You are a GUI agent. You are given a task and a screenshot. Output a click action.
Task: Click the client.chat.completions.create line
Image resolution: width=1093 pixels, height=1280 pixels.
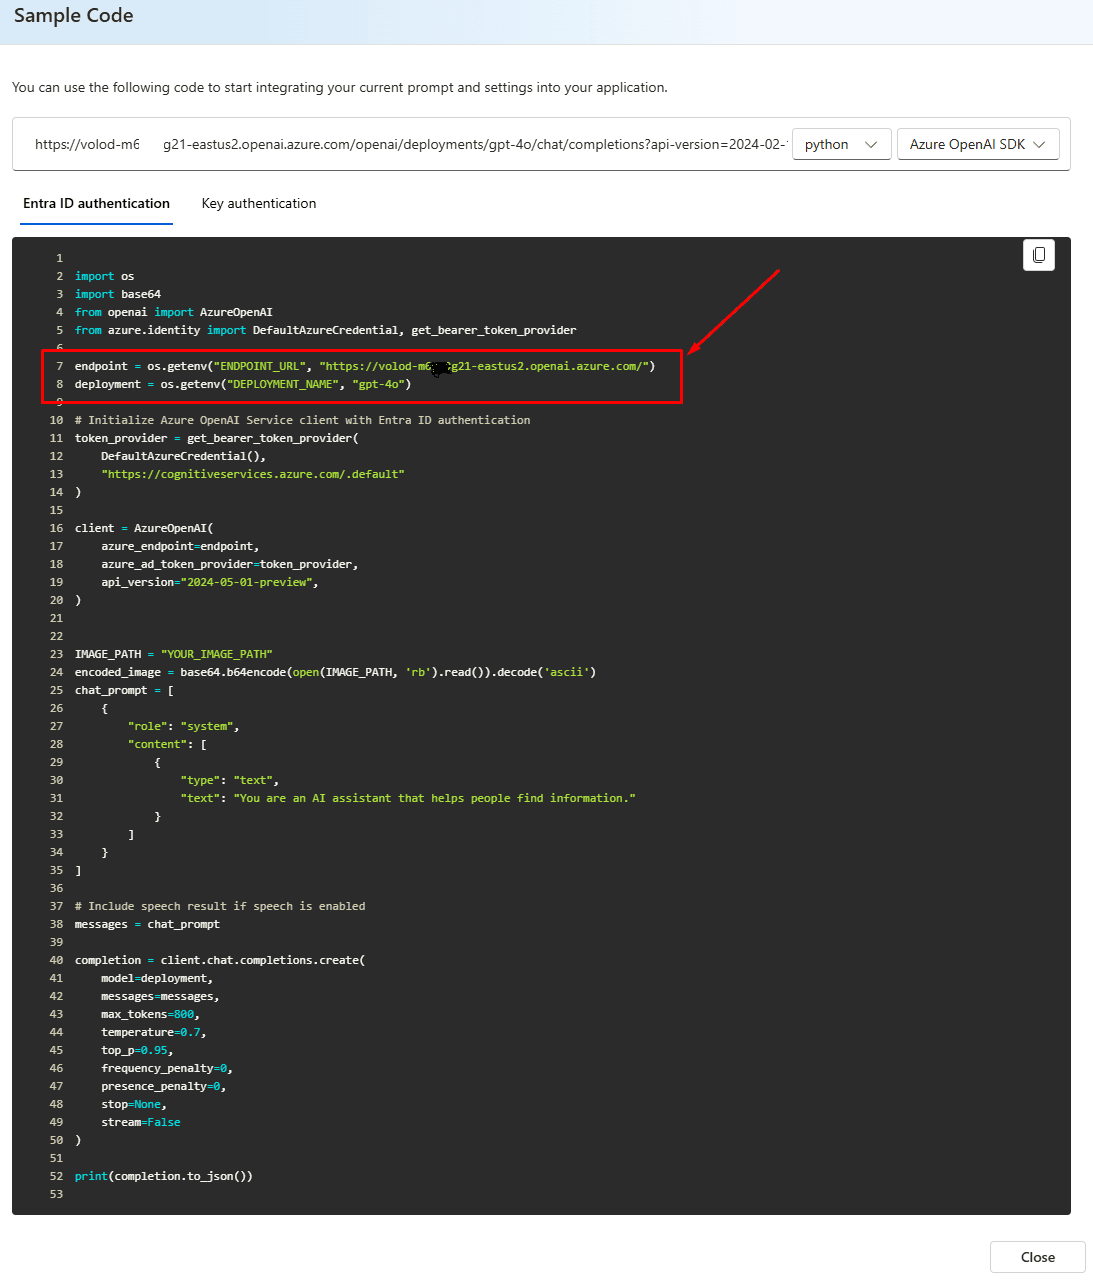[x=220, y=960]
